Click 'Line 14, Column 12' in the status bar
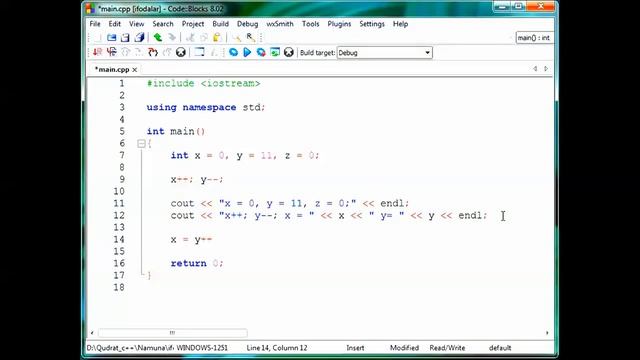 click(277, 348)
